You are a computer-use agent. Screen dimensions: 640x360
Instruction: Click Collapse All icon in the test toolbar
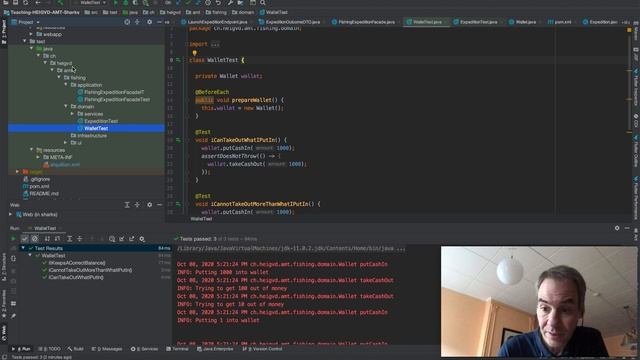[80, 239]
